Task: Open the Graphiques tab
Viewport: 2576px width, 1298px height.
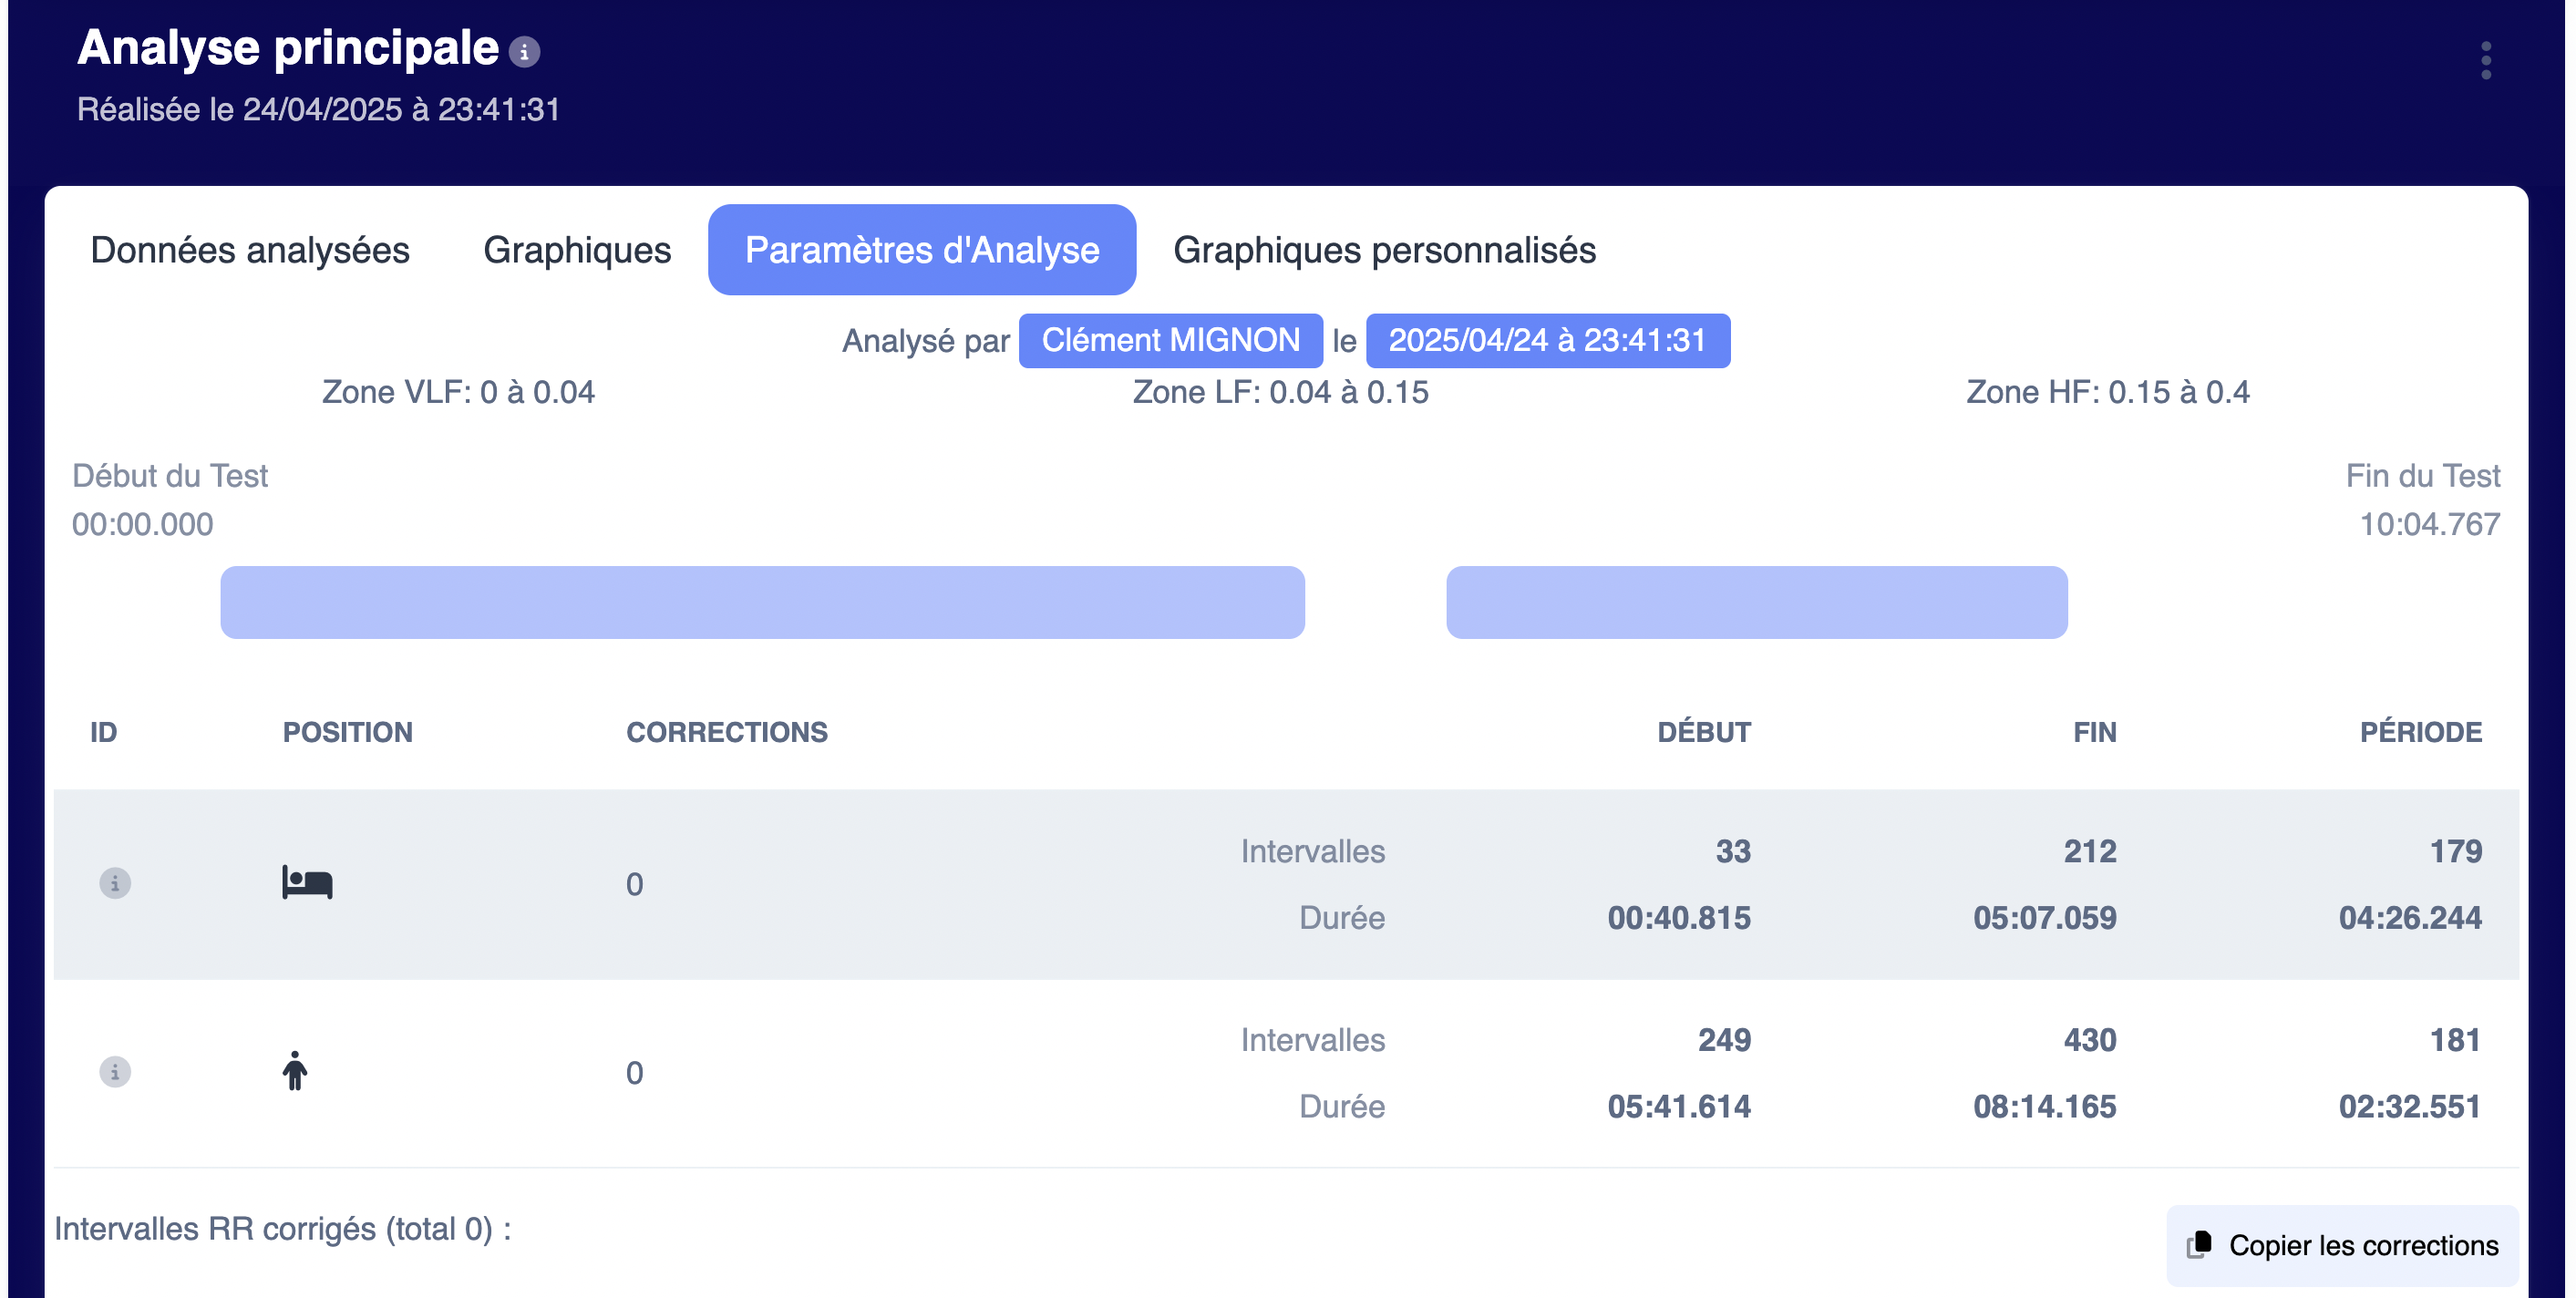Action: tap(577, 250)
